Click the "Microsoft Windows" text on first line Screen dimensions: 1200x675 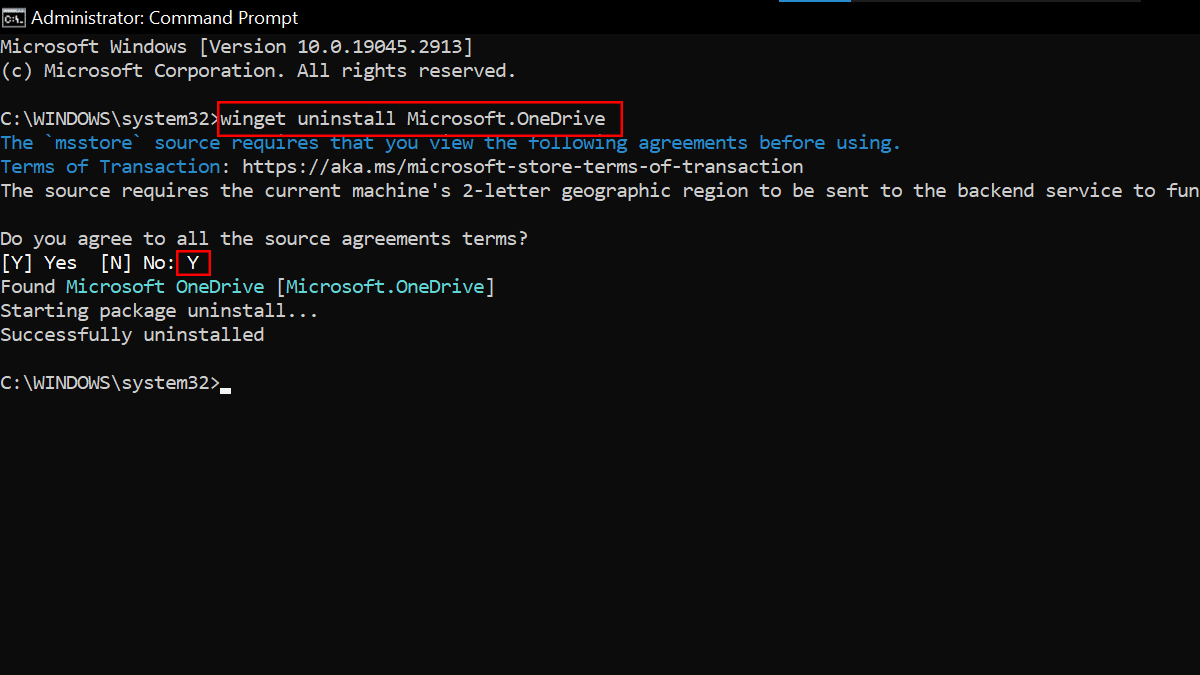93,47
